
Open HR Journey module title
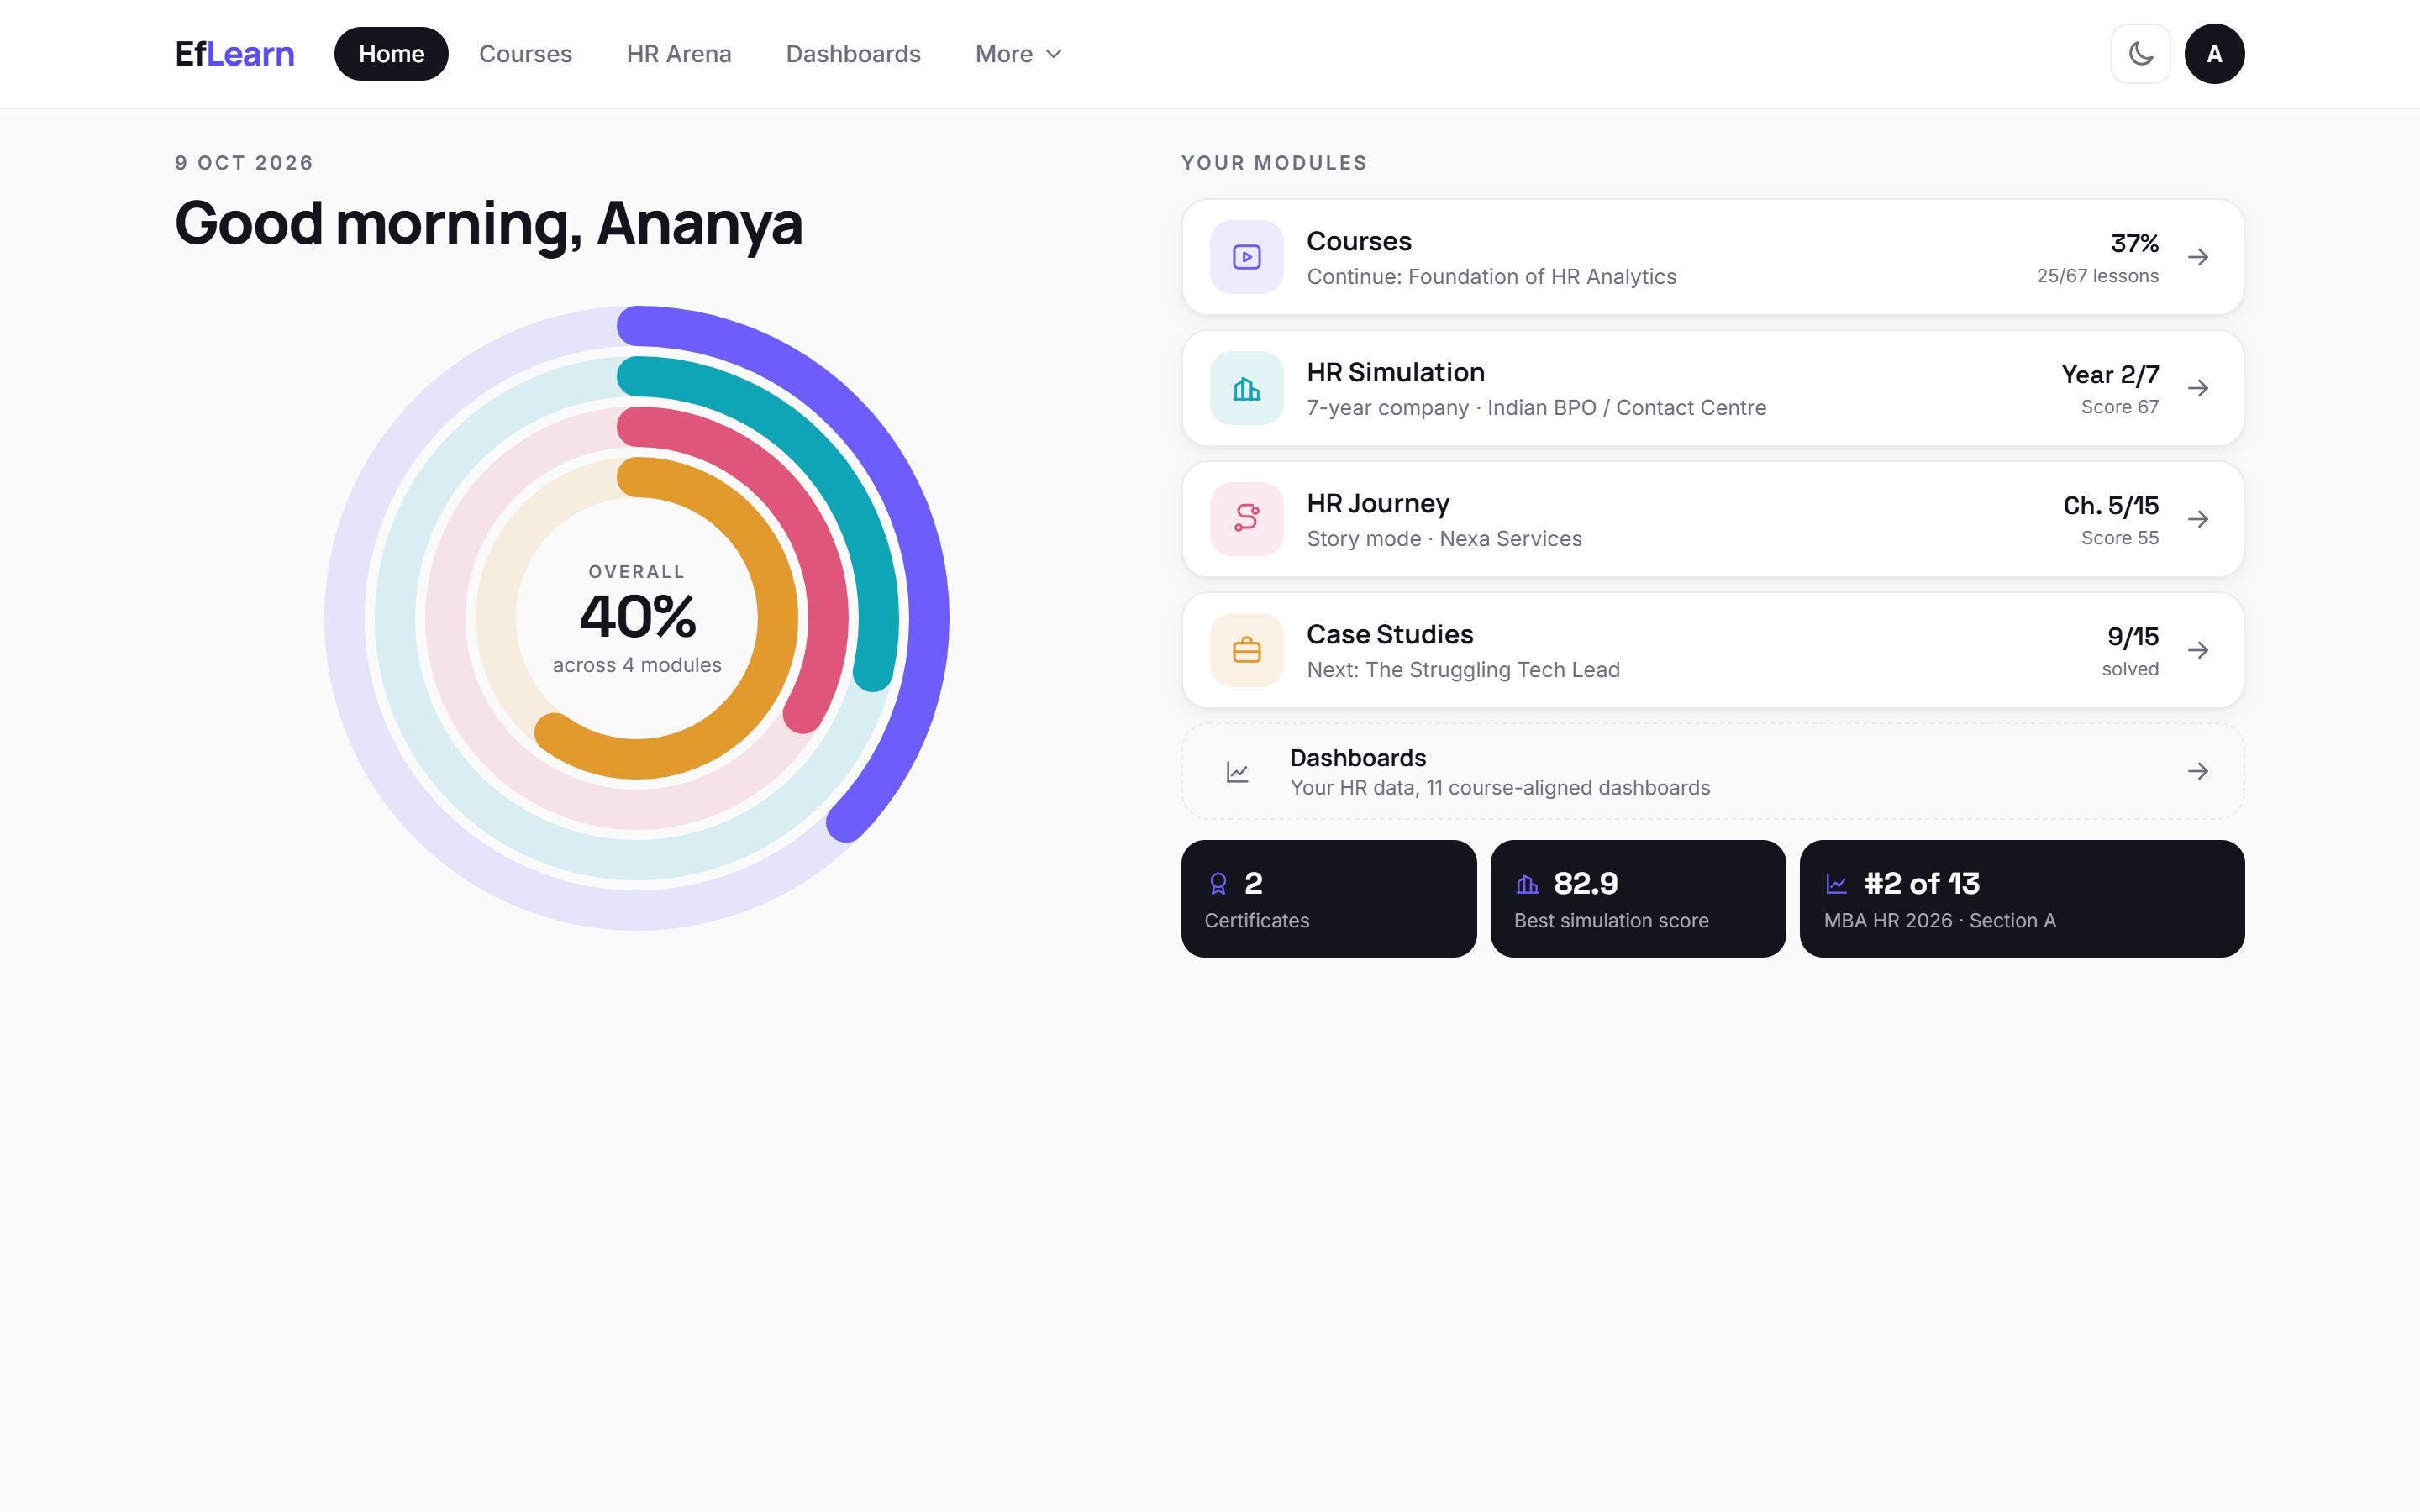[x=1378, y=503]
